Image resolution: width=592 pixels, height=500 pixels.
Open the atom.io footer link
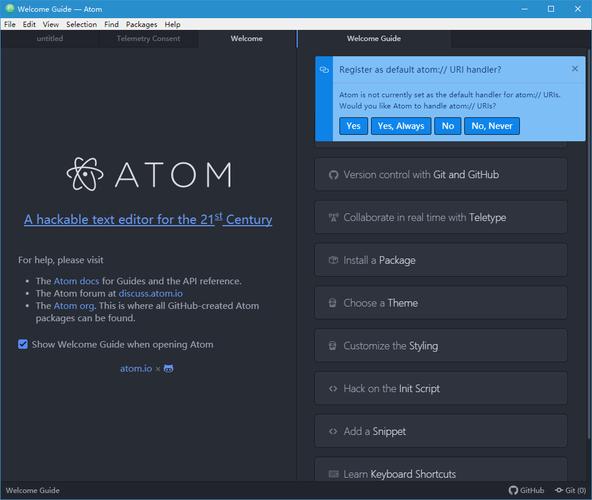point(136,369)
